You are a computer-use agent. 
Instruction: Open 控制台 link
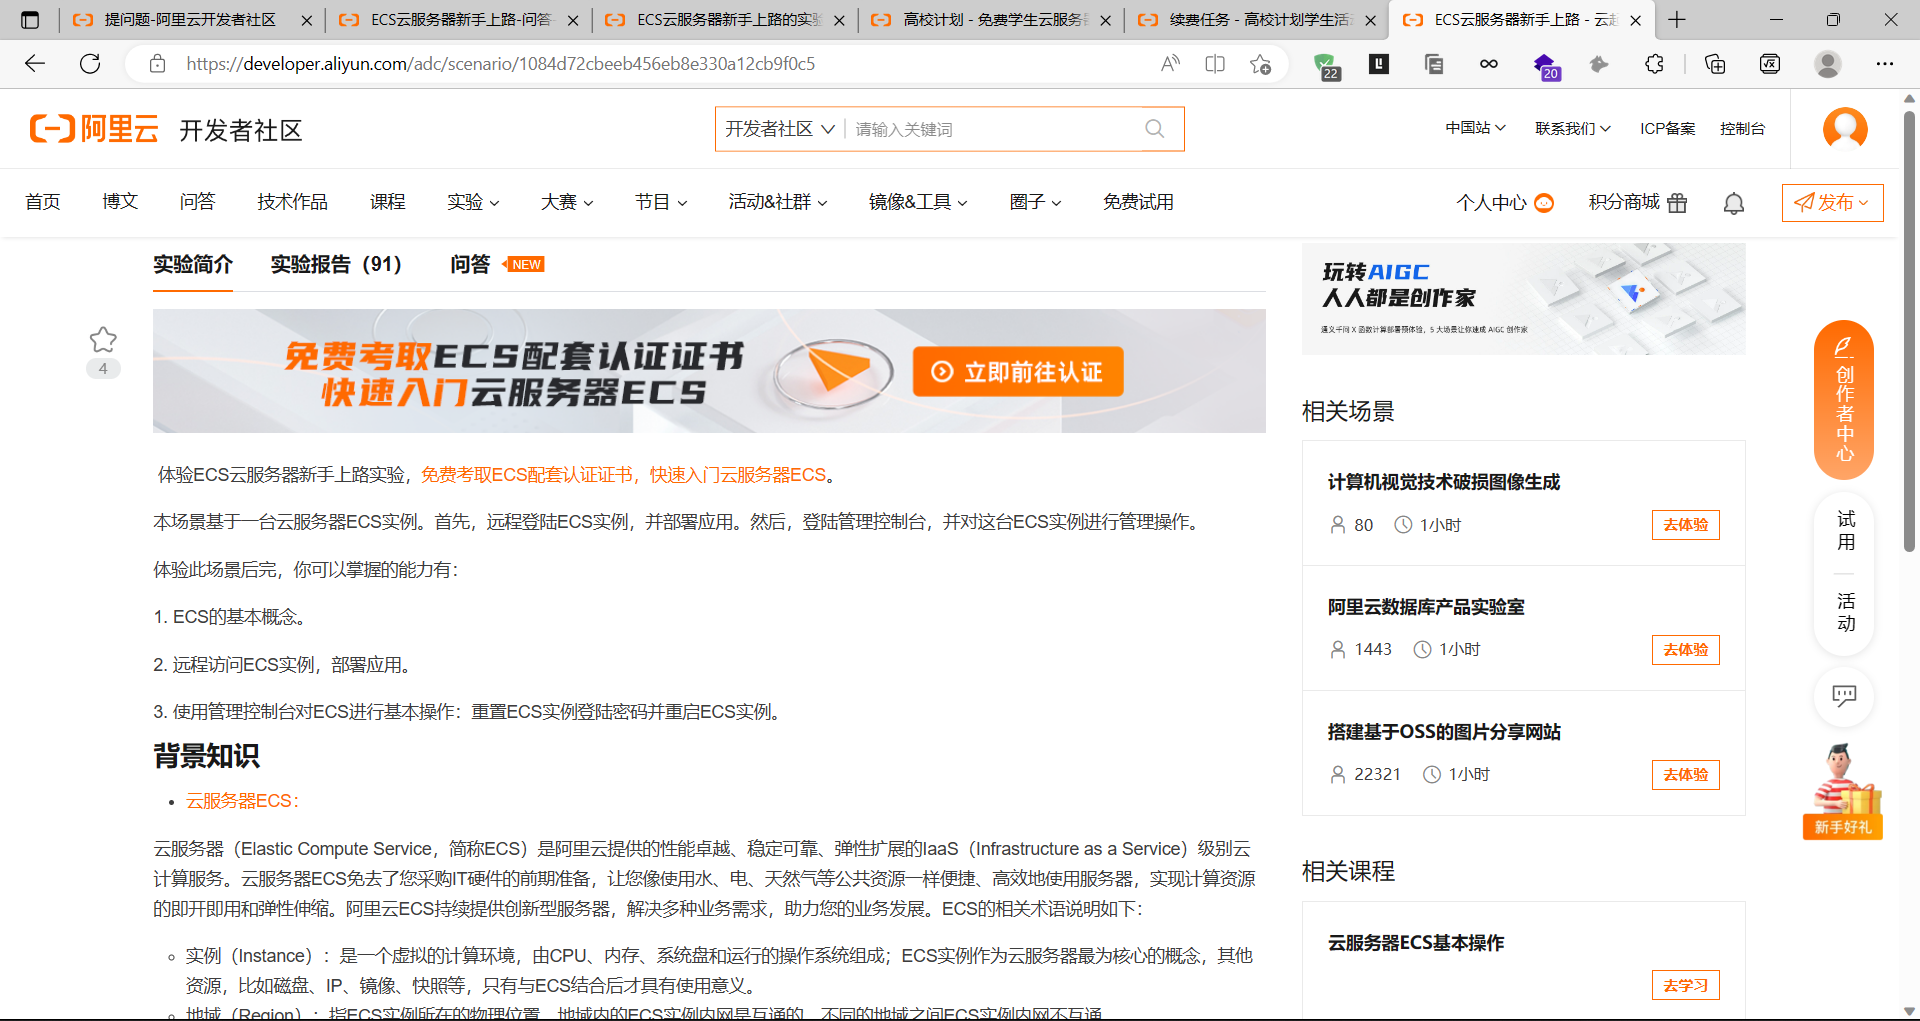pos(1742,128)
